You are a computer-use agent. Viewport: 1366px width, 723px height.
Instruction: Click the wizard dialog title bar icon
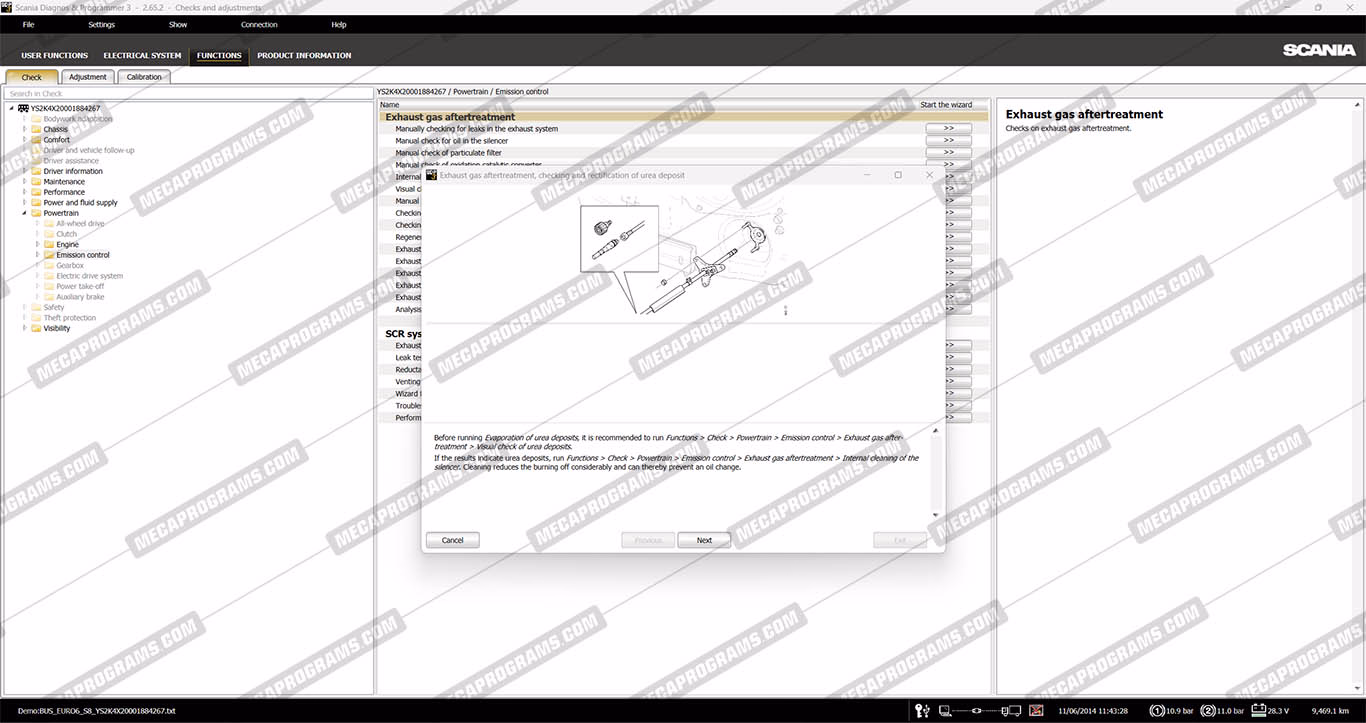[x=432, y=175]
